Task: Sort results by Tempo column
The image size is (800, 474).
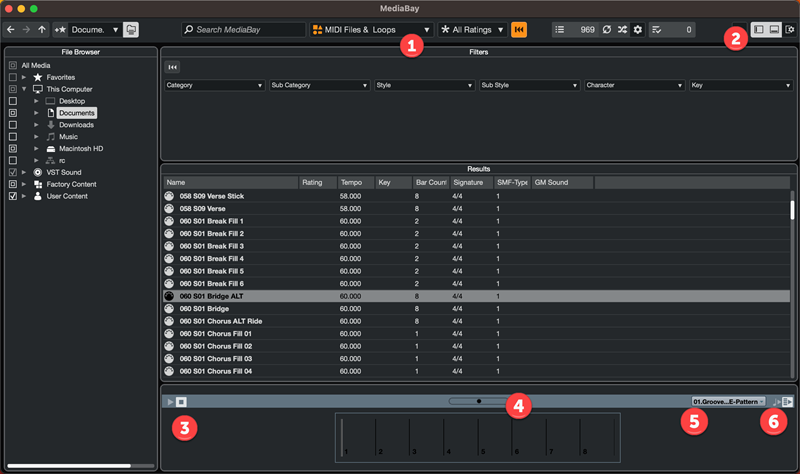Action: point(356,182)
